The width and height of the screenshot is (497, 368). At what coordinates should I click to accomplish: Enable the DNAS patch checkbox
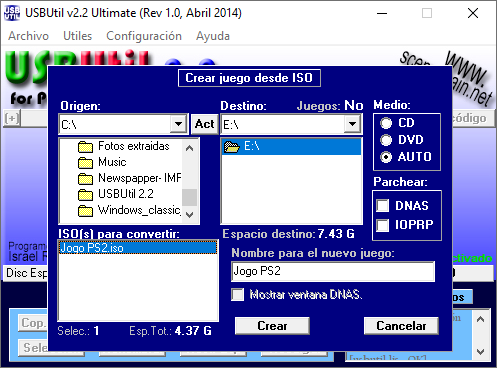[x=382, y=206]
